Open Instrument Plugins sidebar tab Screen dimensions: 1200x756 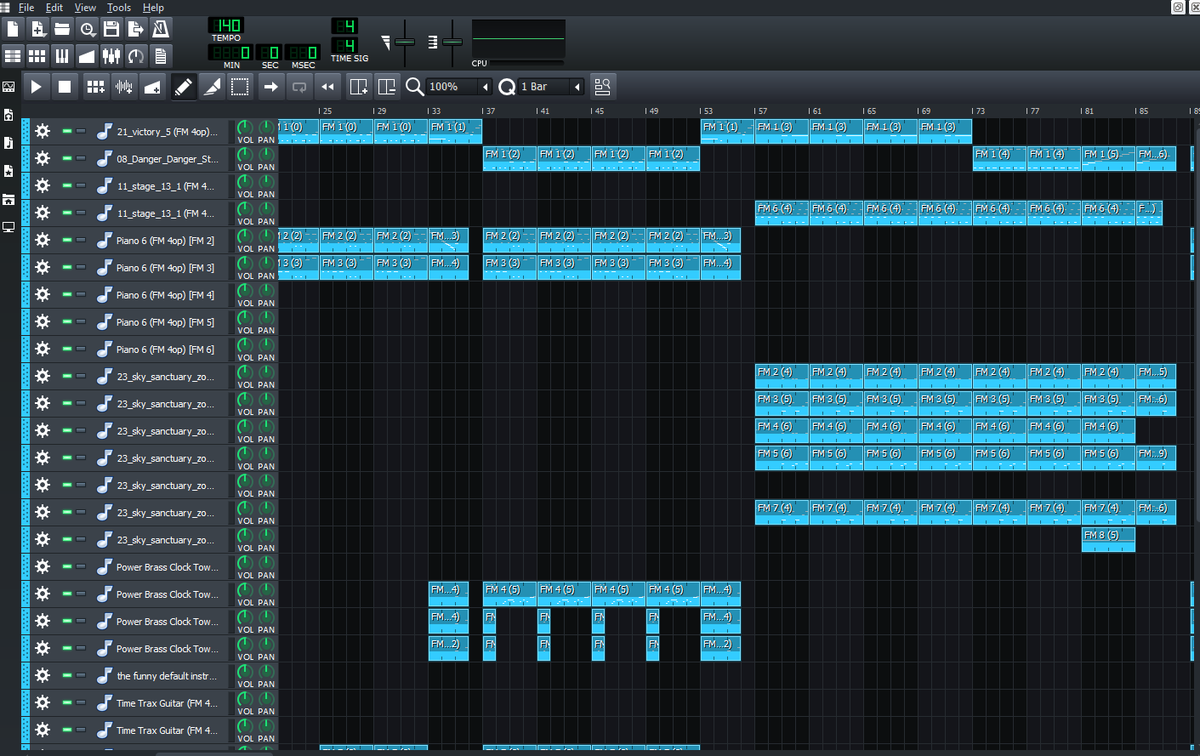pyautogui.click(x=9, y=88)
